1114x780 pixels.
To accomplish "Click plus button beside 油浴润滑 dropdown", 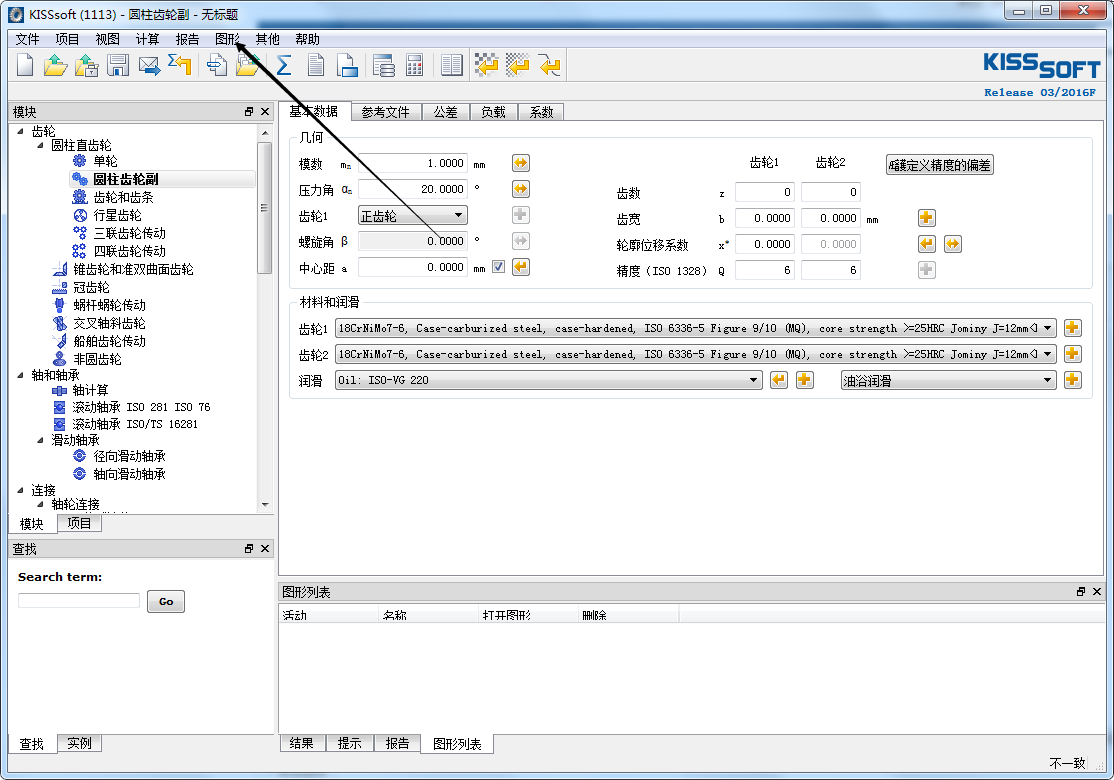I will coord(1073,380).
